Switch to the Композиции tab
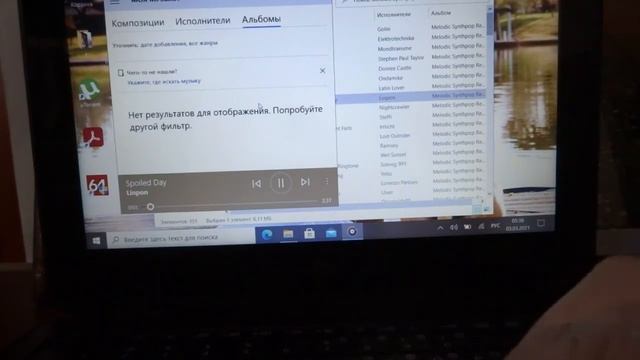Viewport: 640px width, 360px height. [138, 23]
